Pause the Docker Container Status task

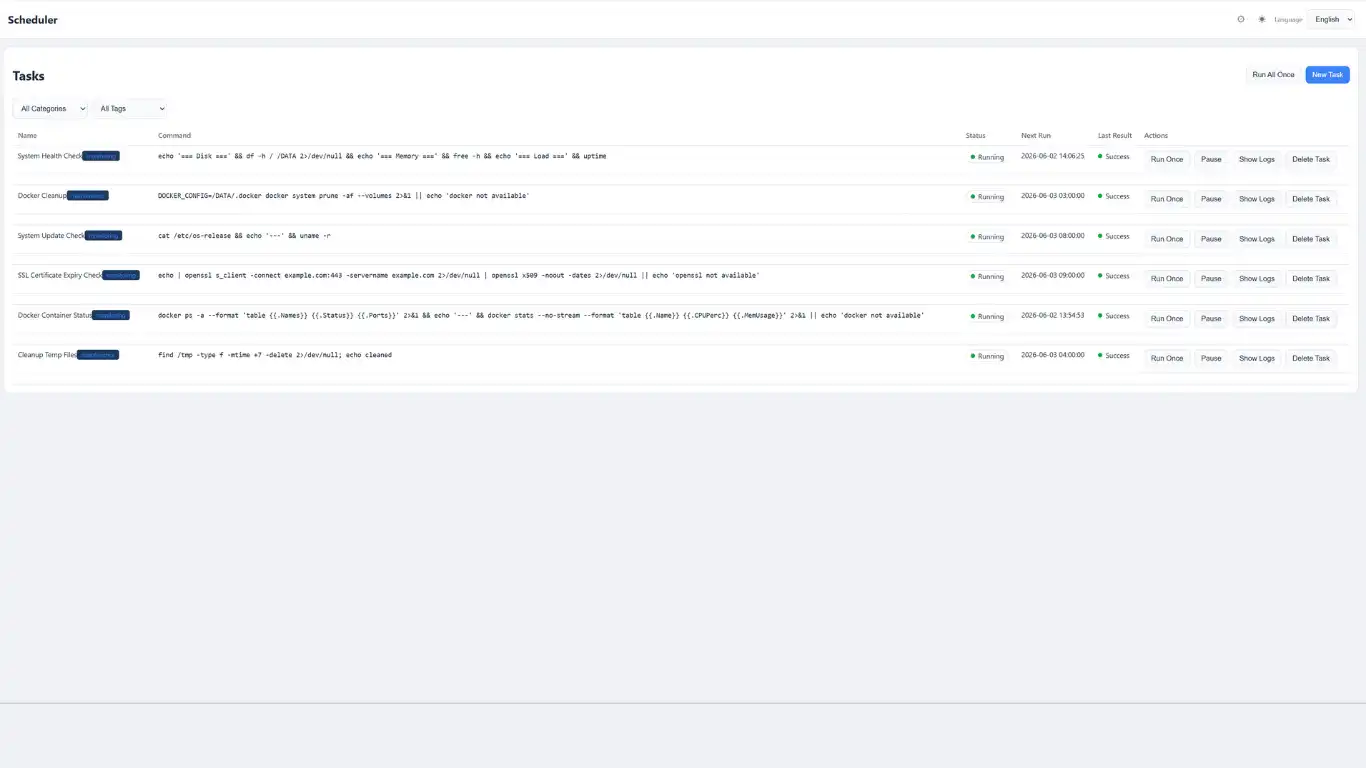tap(1211, 319)
